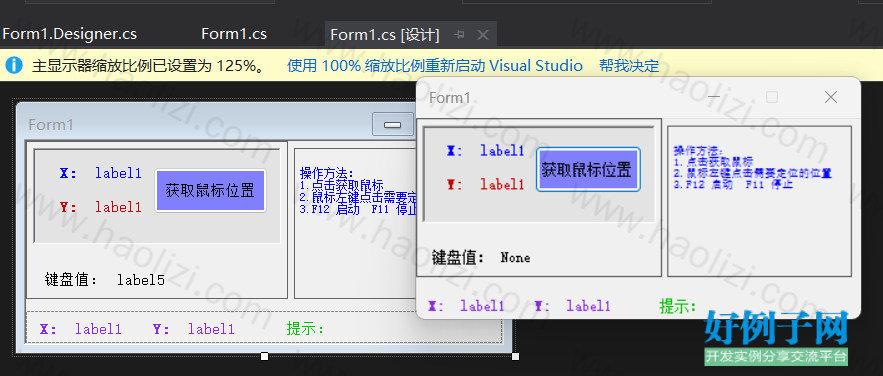Click the 帮我决定 link
This screenshot has height=376, width=883.
tap(629, 66)
